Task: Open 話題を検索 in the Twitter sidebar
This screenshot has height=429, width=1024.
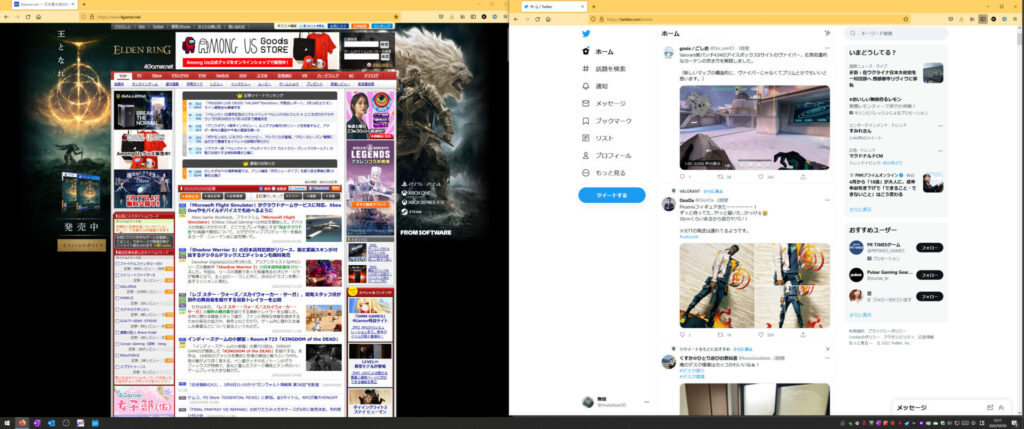Action: pyautogui.click(x=603, y=69)
